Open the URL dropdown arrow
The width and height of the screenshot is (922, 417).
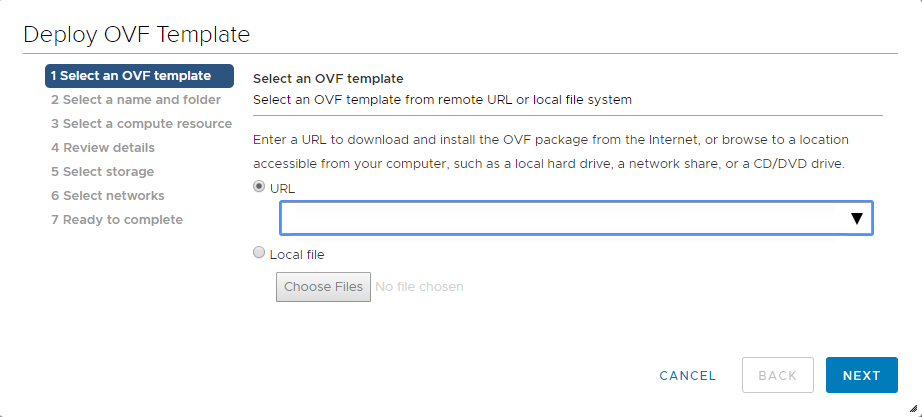click(x=856, y=219)
